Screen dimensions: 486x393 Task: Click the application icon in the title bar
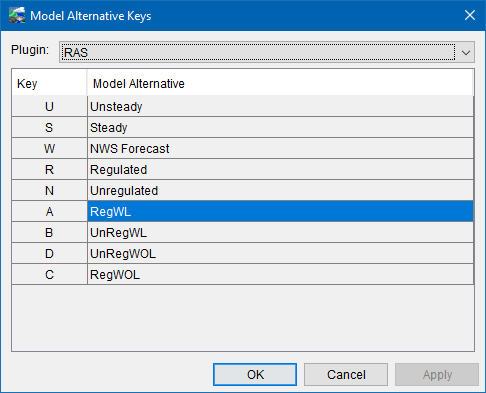(x=17, y=15)
